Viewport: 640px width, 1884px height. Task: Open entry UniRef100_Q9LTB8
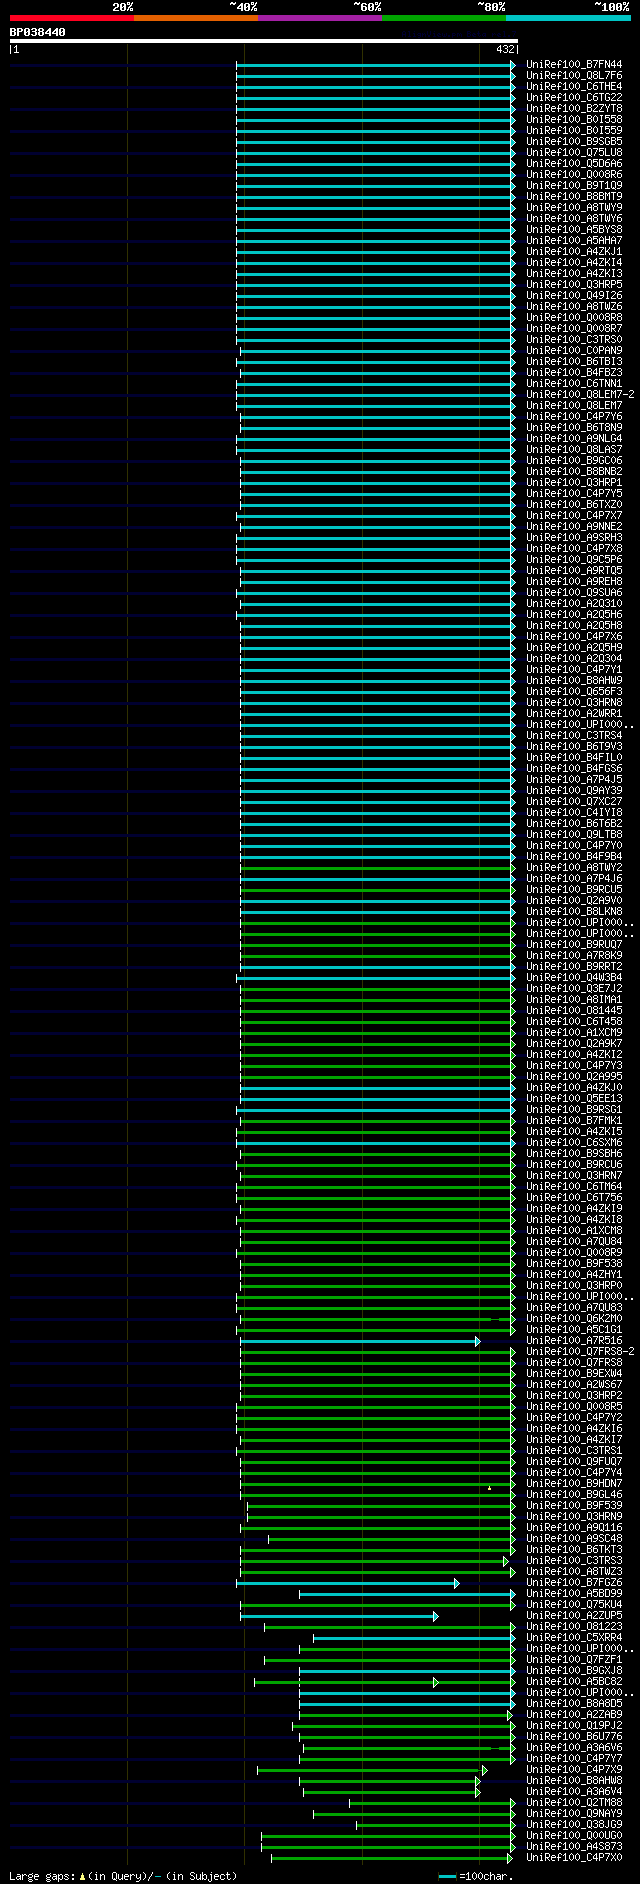pyautogui.click(x=574, y=835)
